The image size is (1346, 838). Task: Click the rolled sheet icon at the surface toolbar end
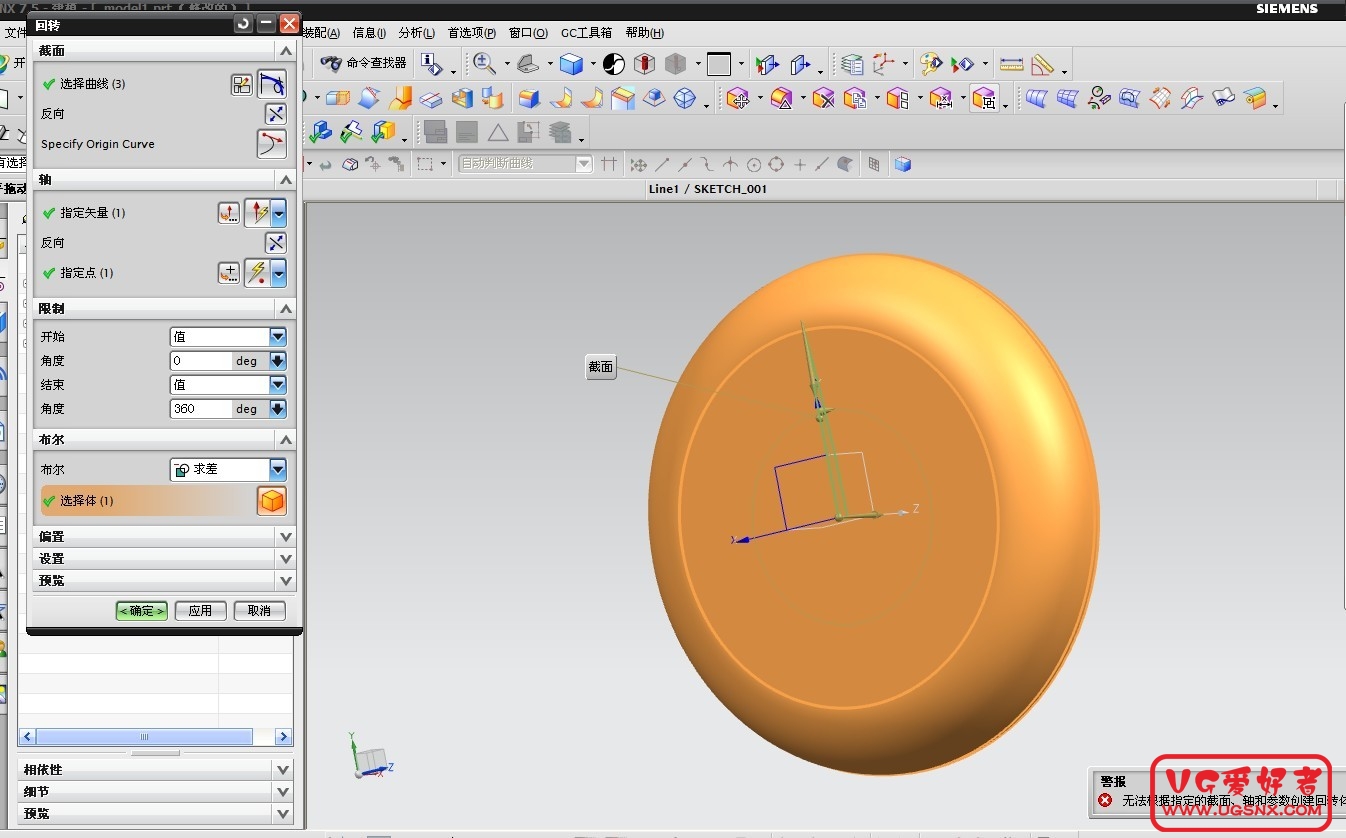click(1254, 99)
